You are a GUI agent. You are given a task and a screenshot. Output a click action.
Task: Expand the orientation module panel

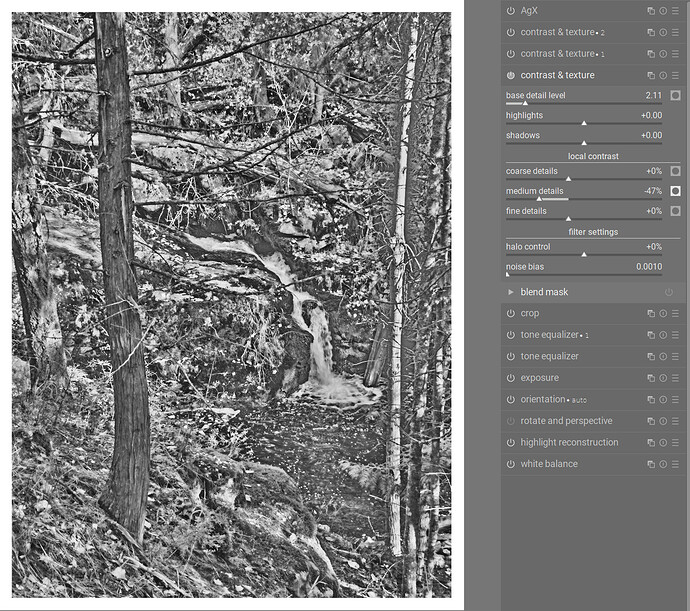click(x=554, y=400)
